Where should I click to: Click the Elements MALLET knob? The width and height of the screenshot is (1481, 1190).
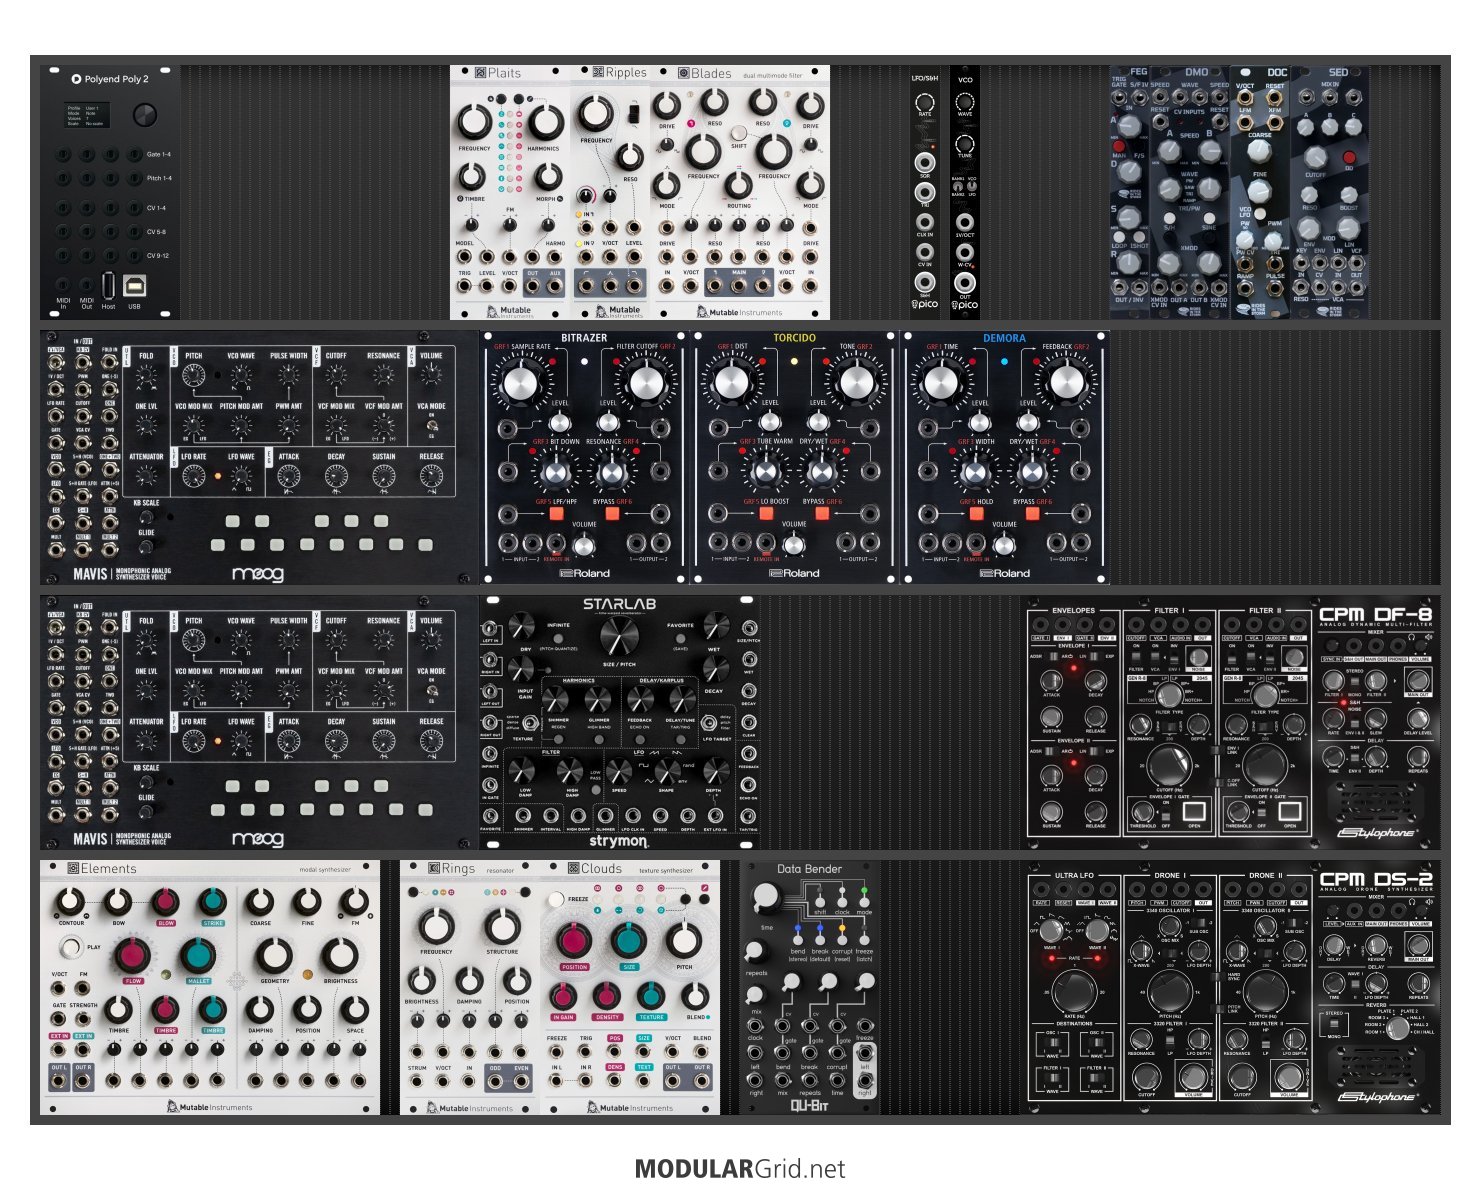click(198, 955)
